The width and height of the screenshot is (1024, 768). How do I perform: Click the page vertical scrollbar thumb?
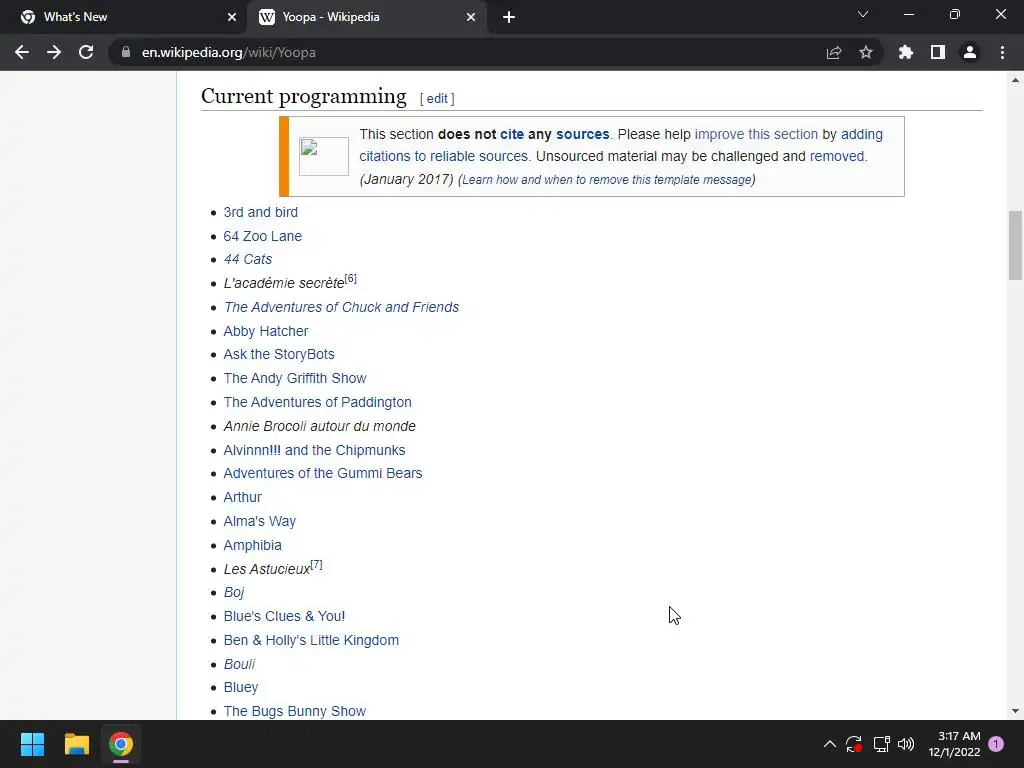tap(1015, 245)
